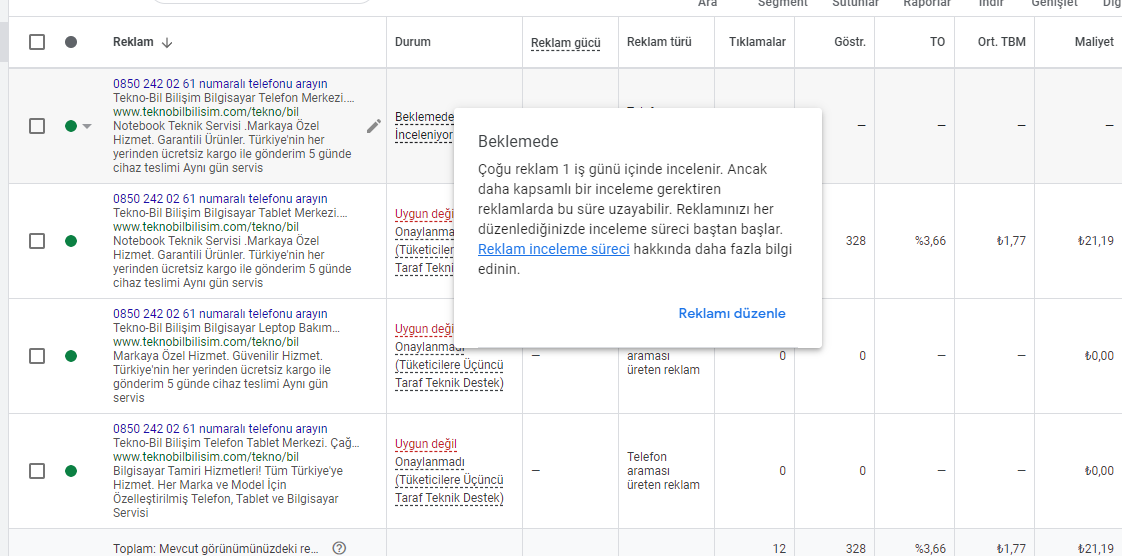The width and height of the screenshot is (1132, 556).
Task: Click the Beklemede heading in the popup
Action: (518, 141)
